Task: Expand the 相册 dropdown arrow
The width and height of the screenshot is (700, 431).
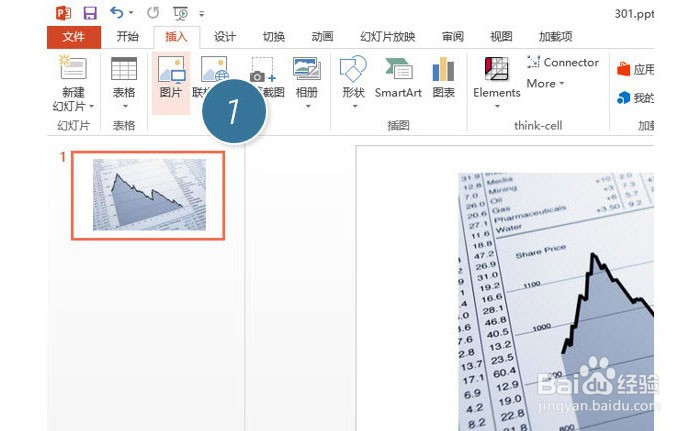Action: 308,106
